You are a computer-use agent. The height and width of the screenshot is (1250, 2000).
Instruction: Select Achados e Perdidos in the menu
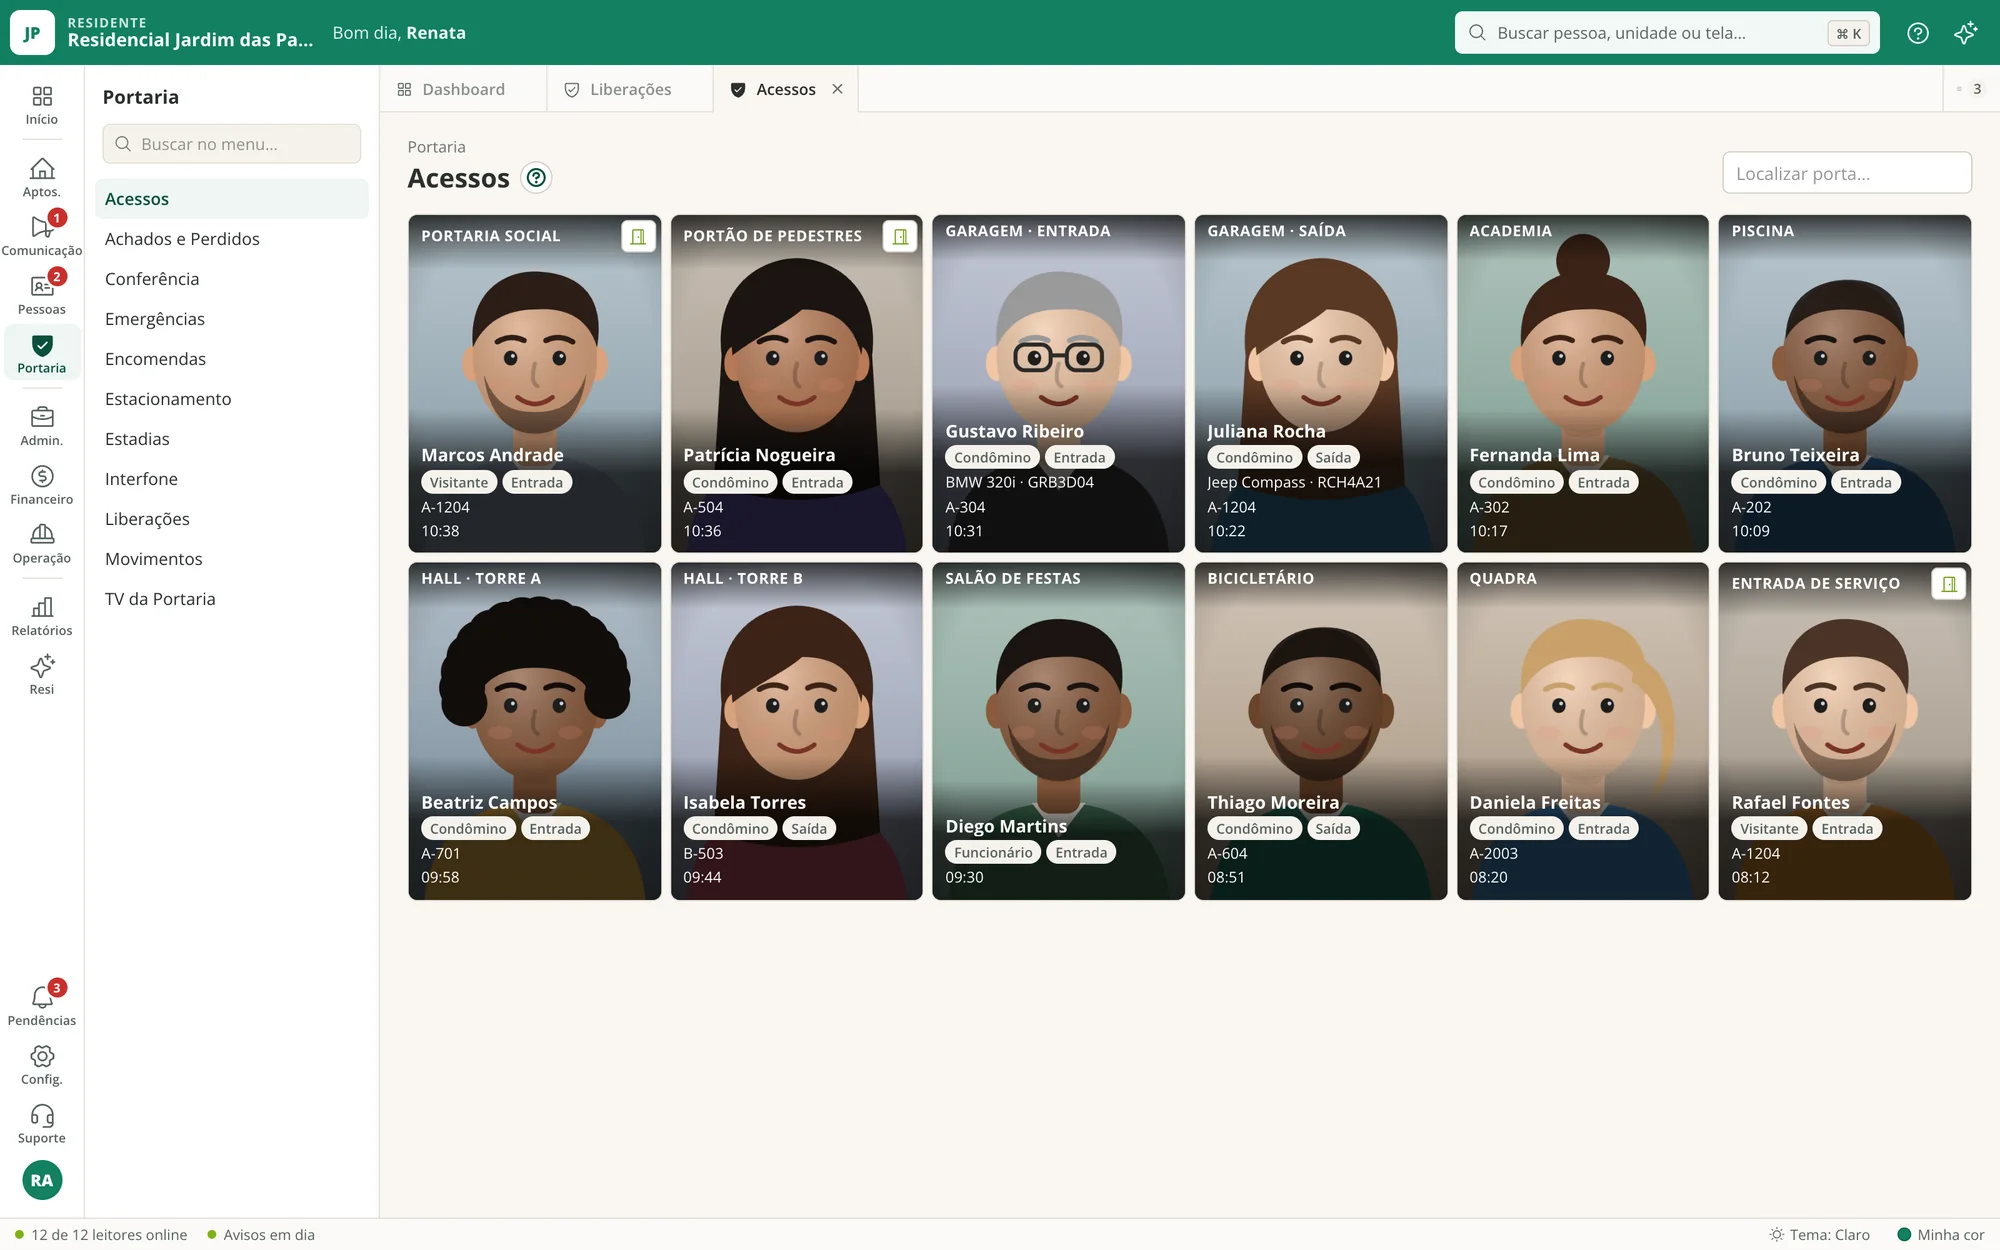point(232,239)
